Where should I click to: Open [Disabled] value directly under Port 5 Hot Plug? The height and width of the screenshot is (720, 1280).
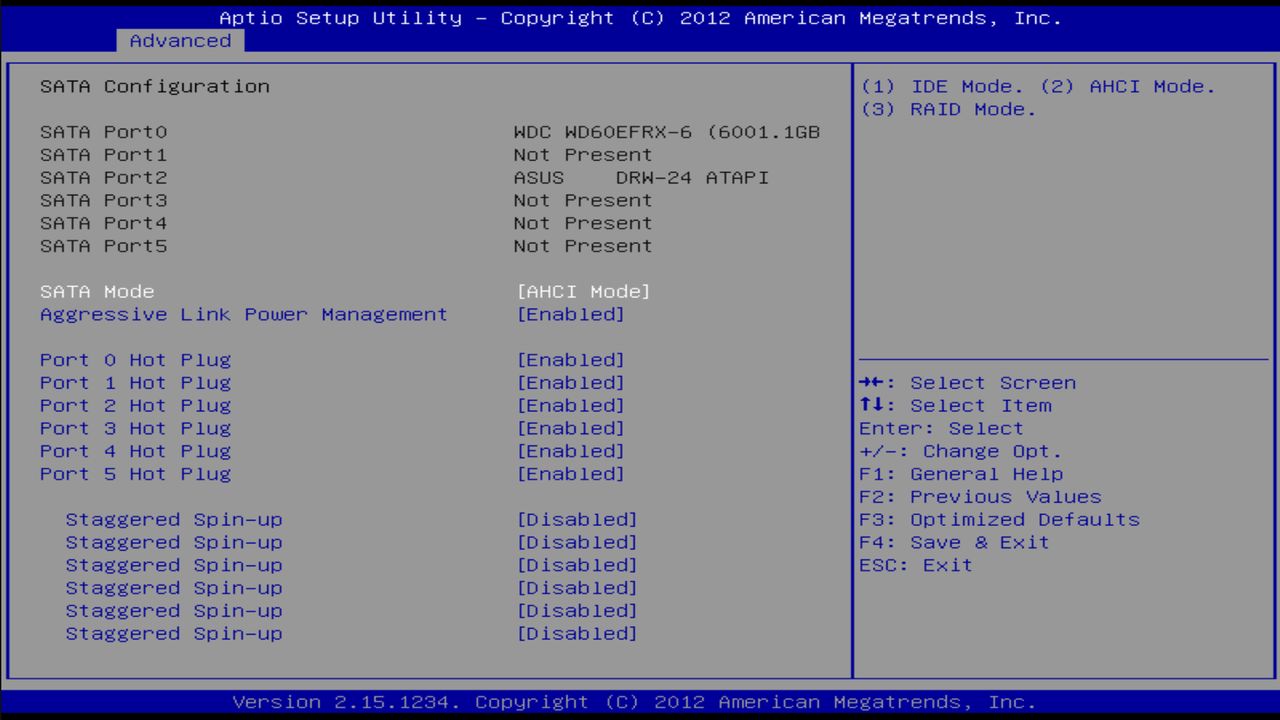point(577,520)
